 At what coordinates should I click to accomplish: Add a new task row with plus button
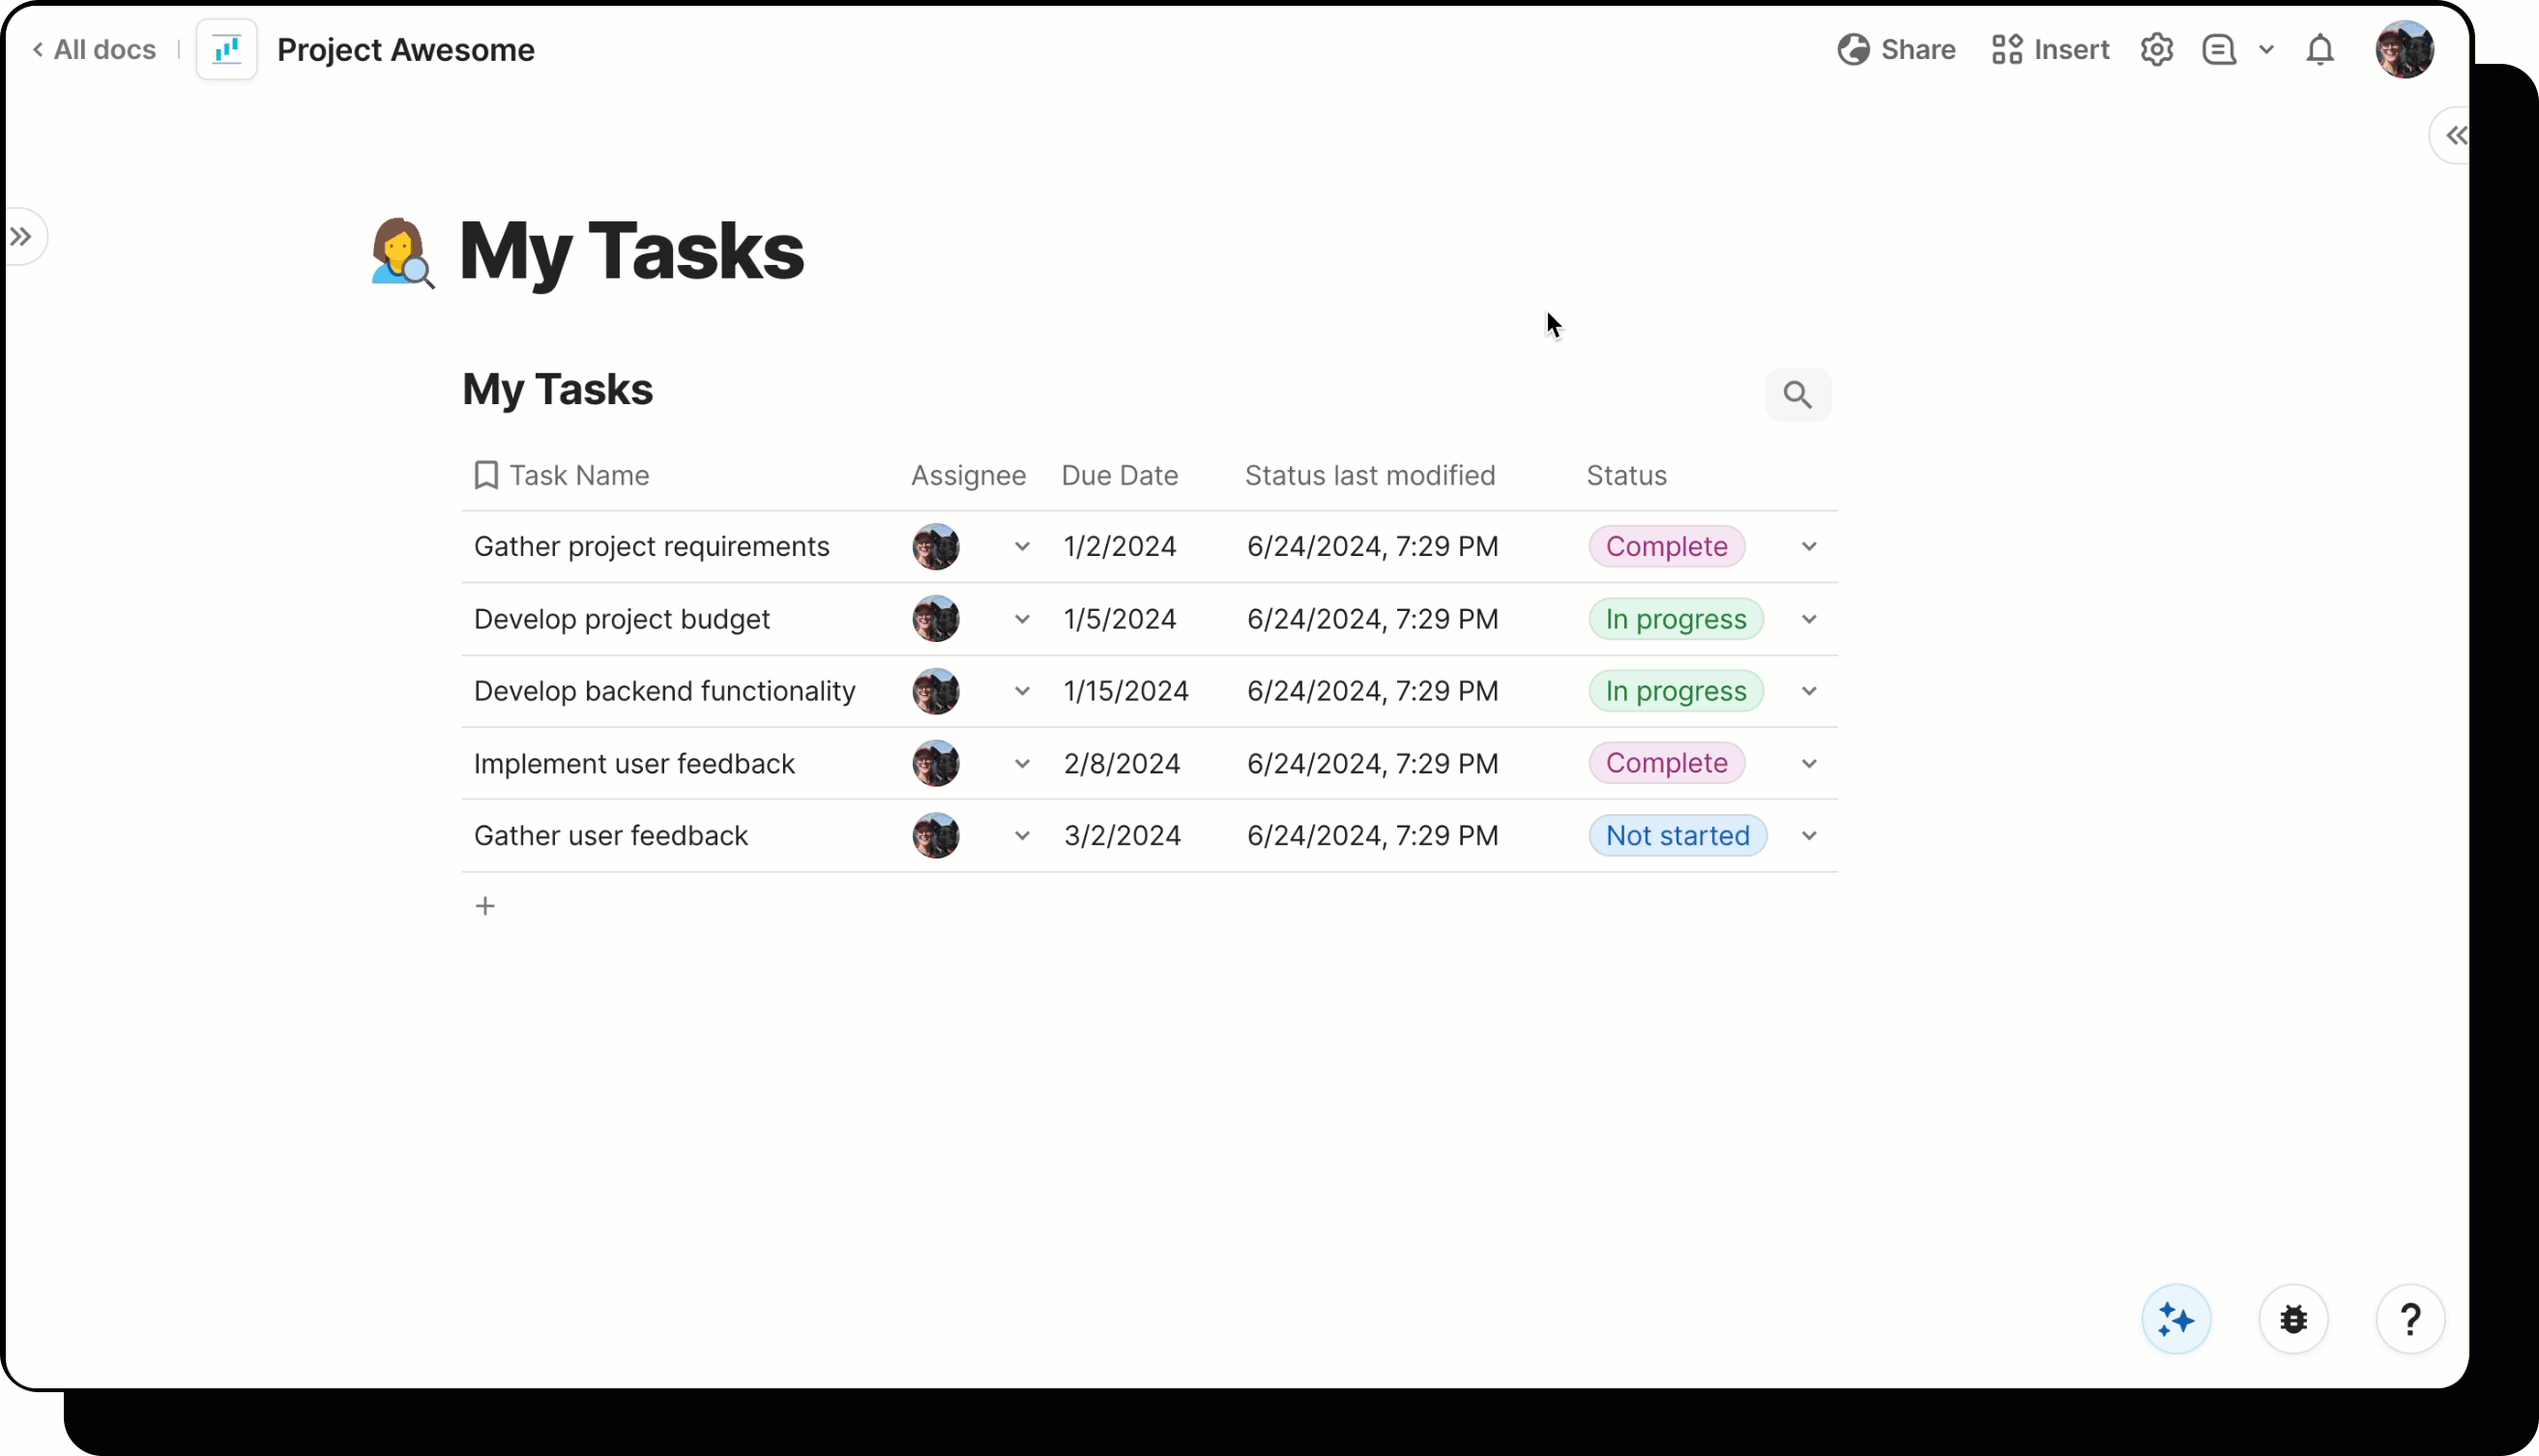pyautogui.click(x=486, y=906)
